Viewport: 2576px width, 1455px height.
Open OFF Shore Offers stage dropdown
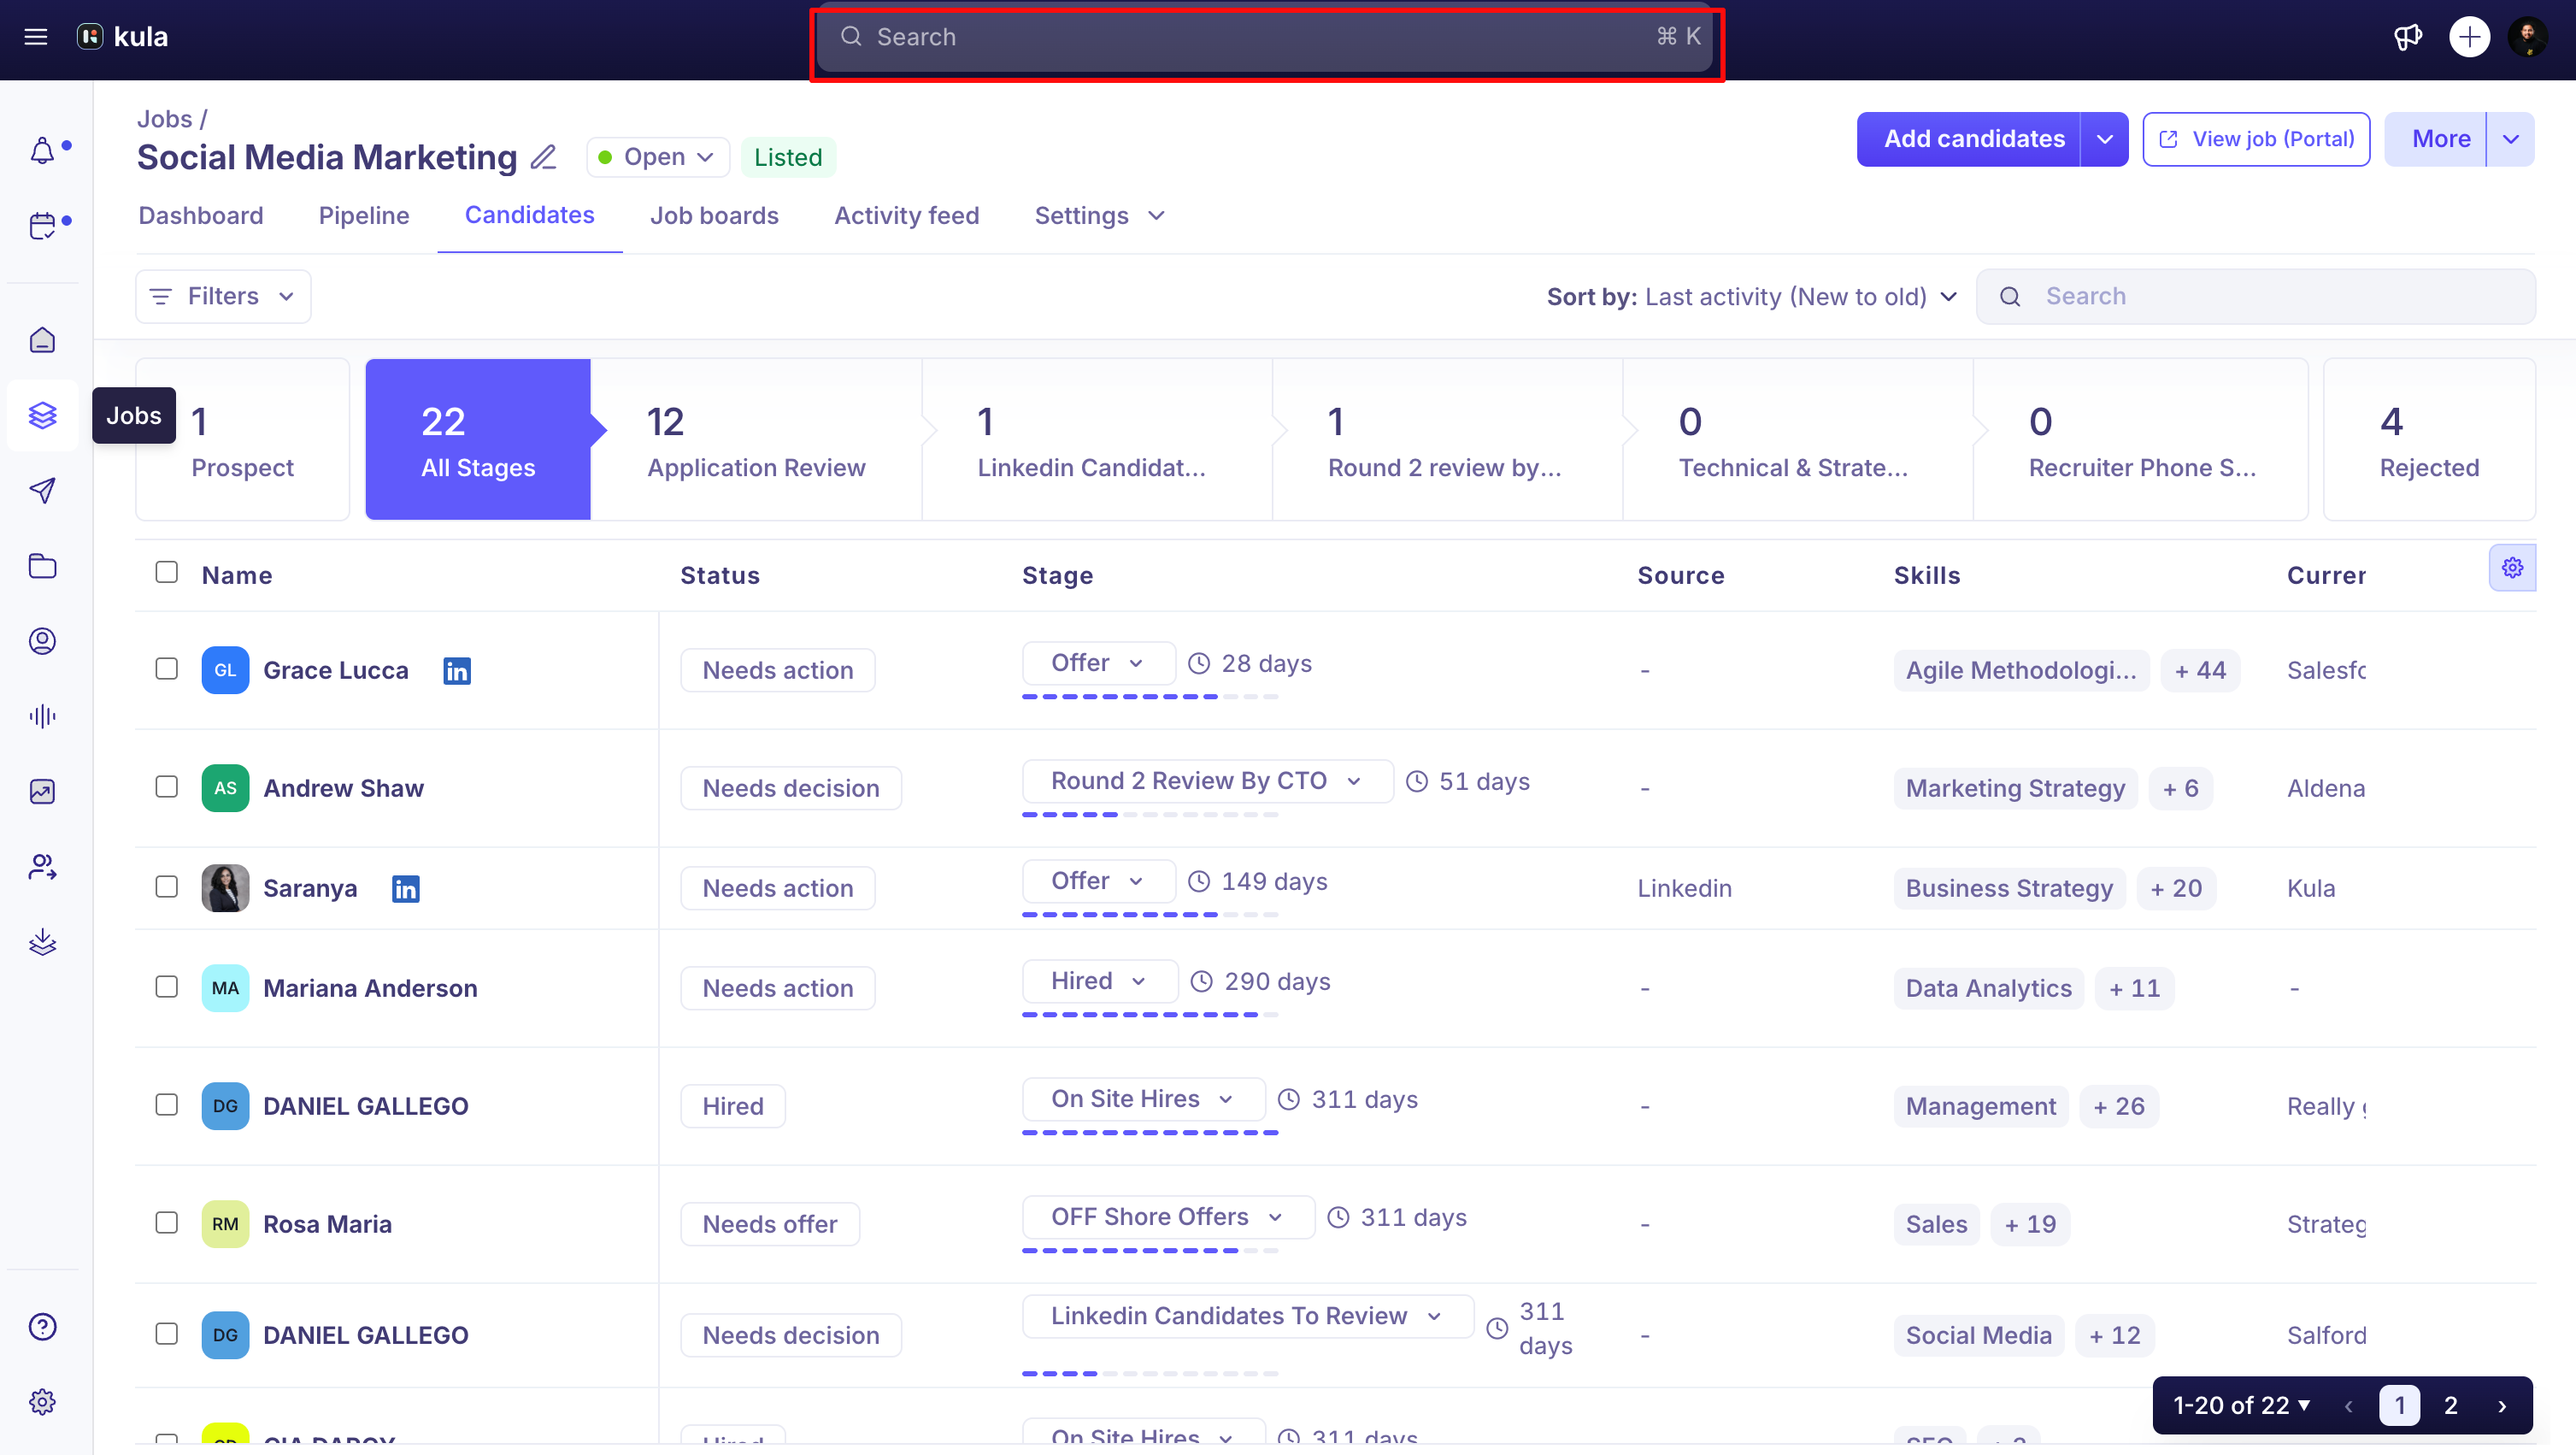click(x=1168, y=1217)
